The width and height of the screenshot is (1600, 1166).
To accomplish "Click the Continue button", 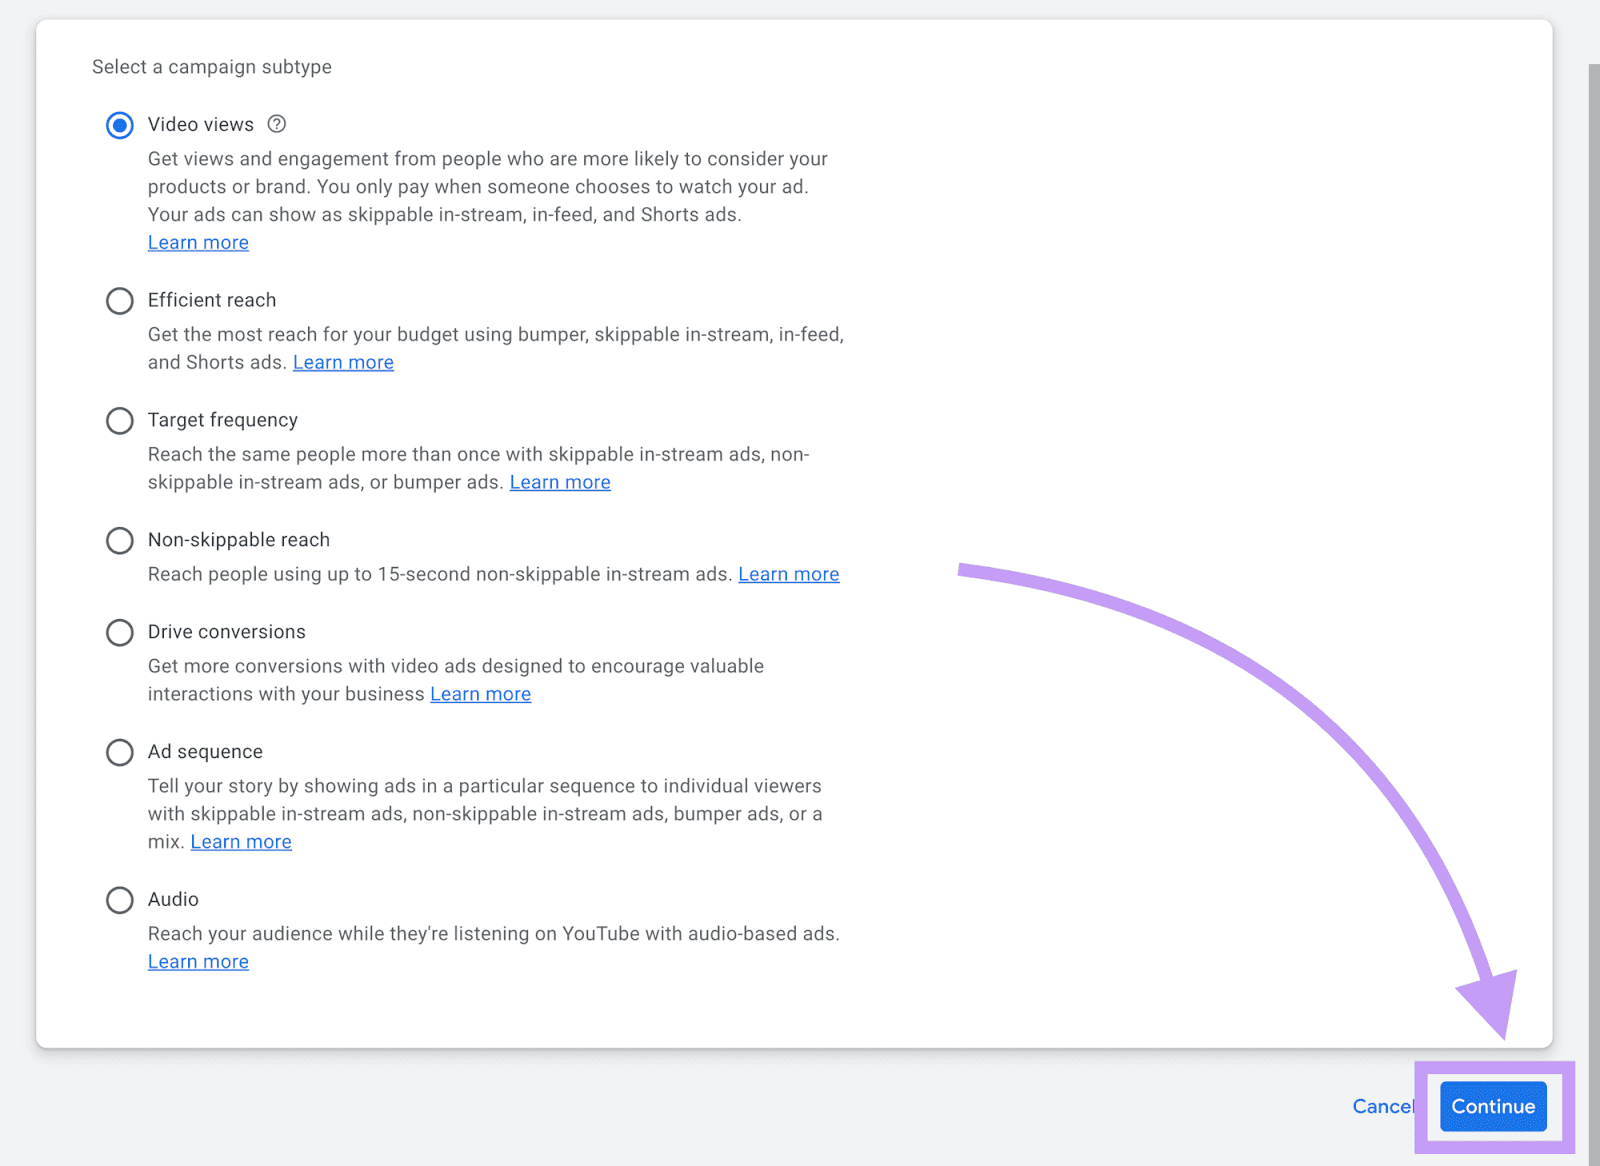I will pyautogui.click(x=1492, y=1106).
